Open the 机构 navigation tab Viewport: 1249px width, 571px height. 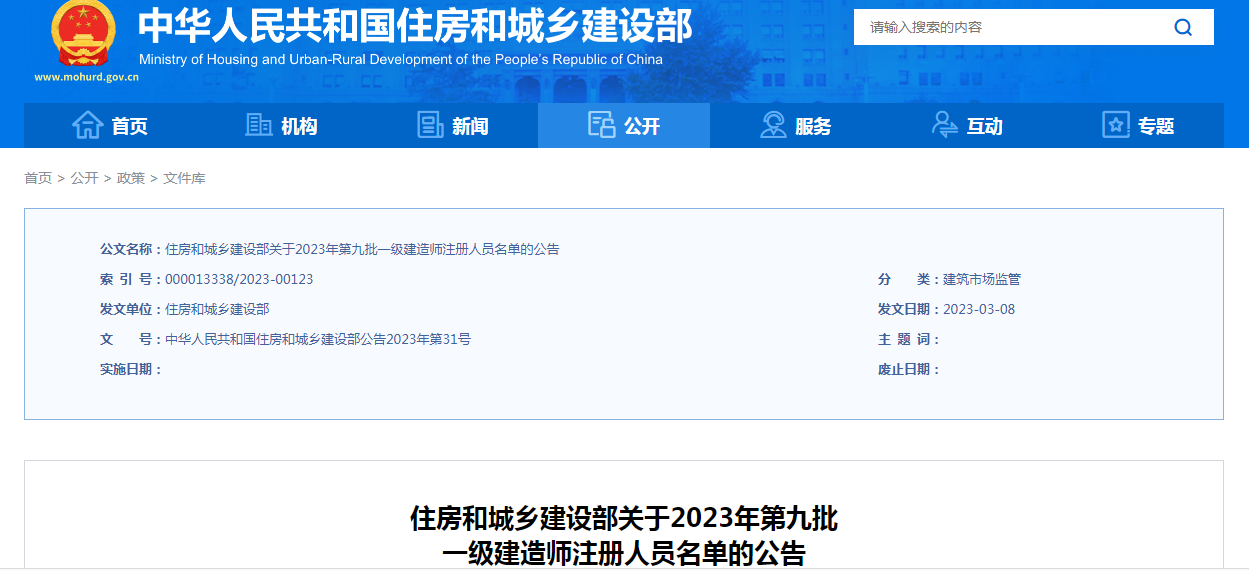pos(281,126)
